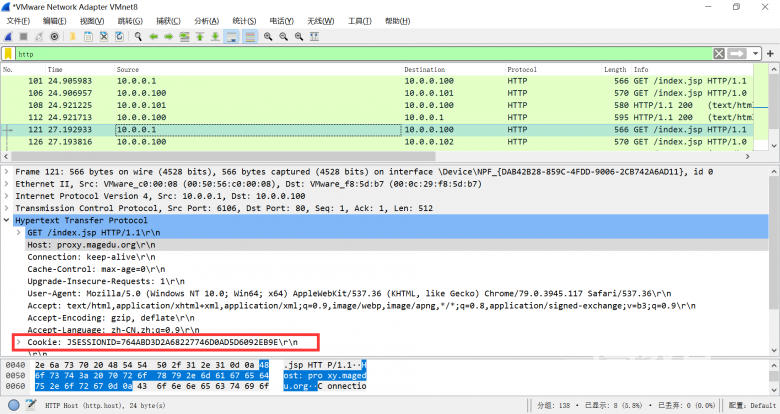Reload the capture file
780x414 pixels.
119,36
